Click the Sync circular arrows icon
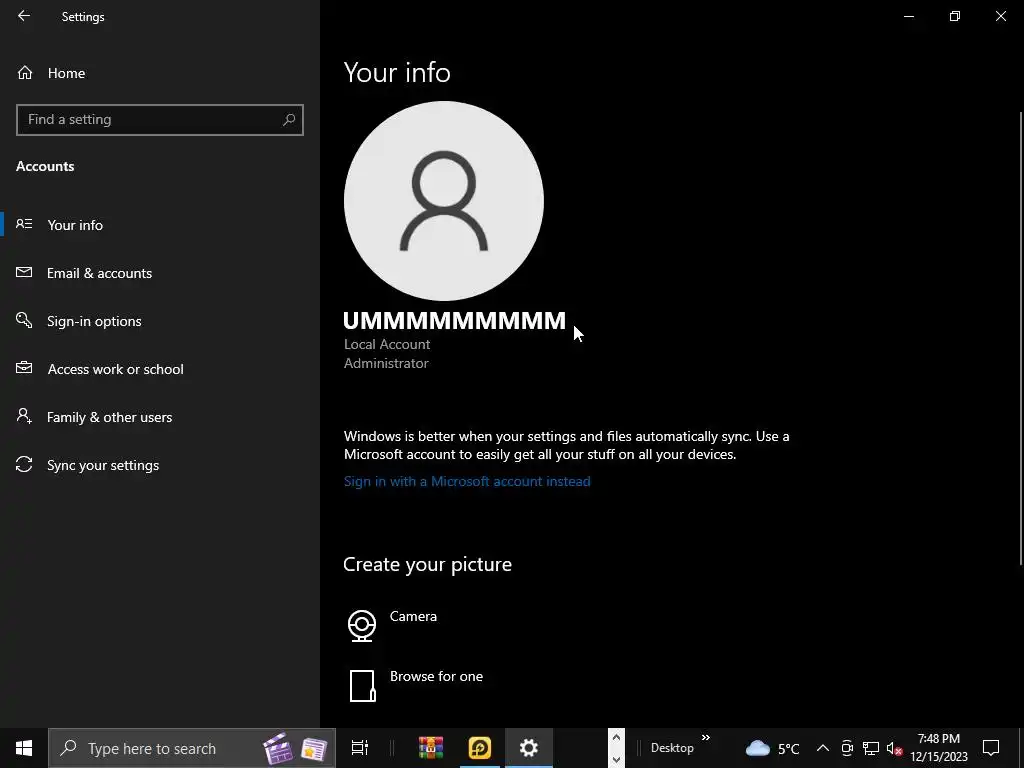 pos(24,464)
